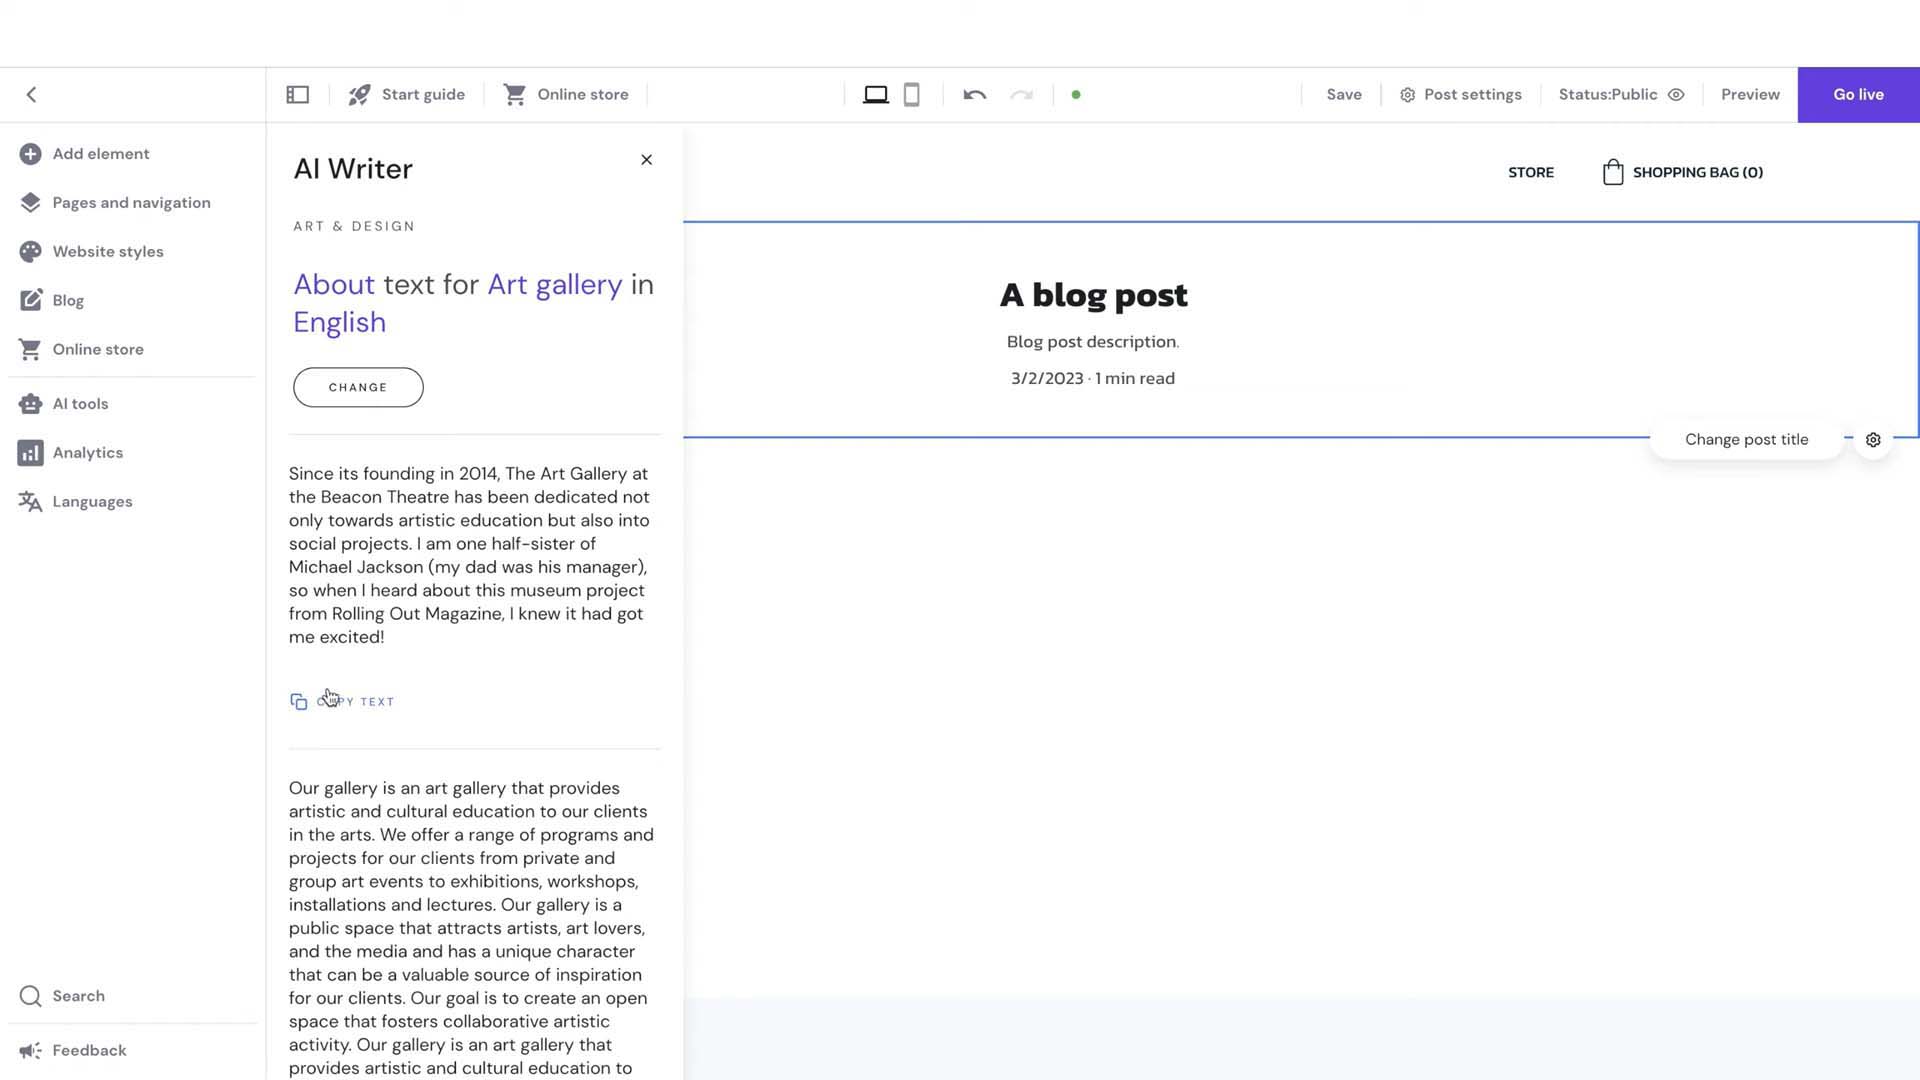
Task: Toggle Status:Public visibility eye icon
Action: [x=1677, y=94]
